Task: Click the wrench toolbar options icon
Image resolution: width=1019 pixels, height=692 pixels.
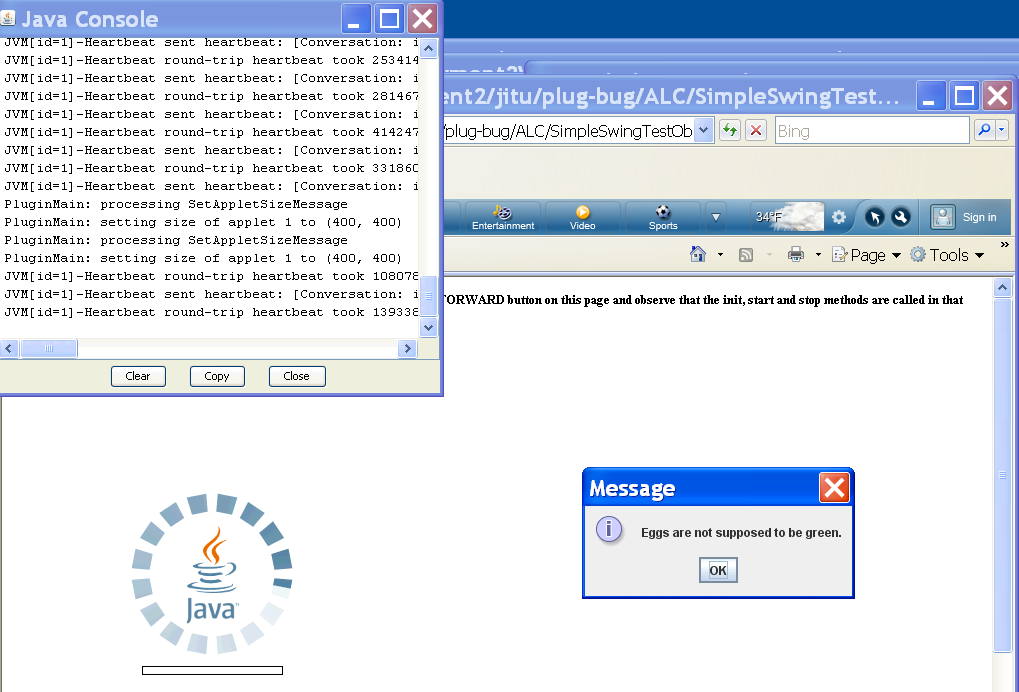Action: click(899, 217)
